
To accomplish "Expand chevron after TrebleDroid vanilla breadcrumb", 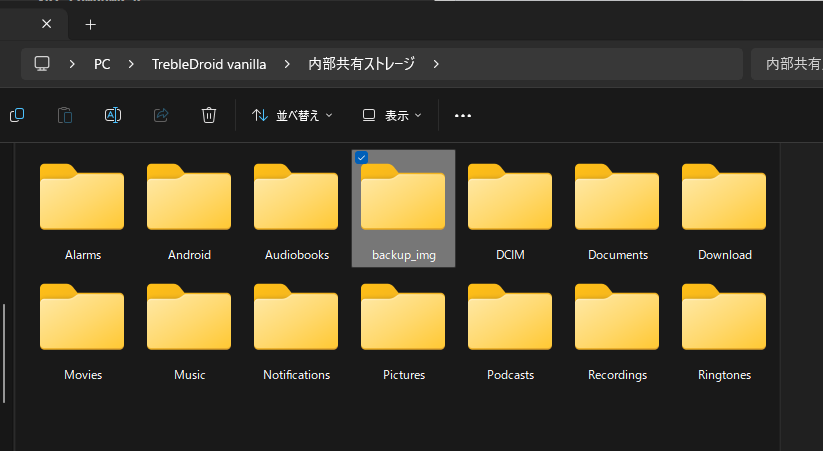I will coord(287,64).
